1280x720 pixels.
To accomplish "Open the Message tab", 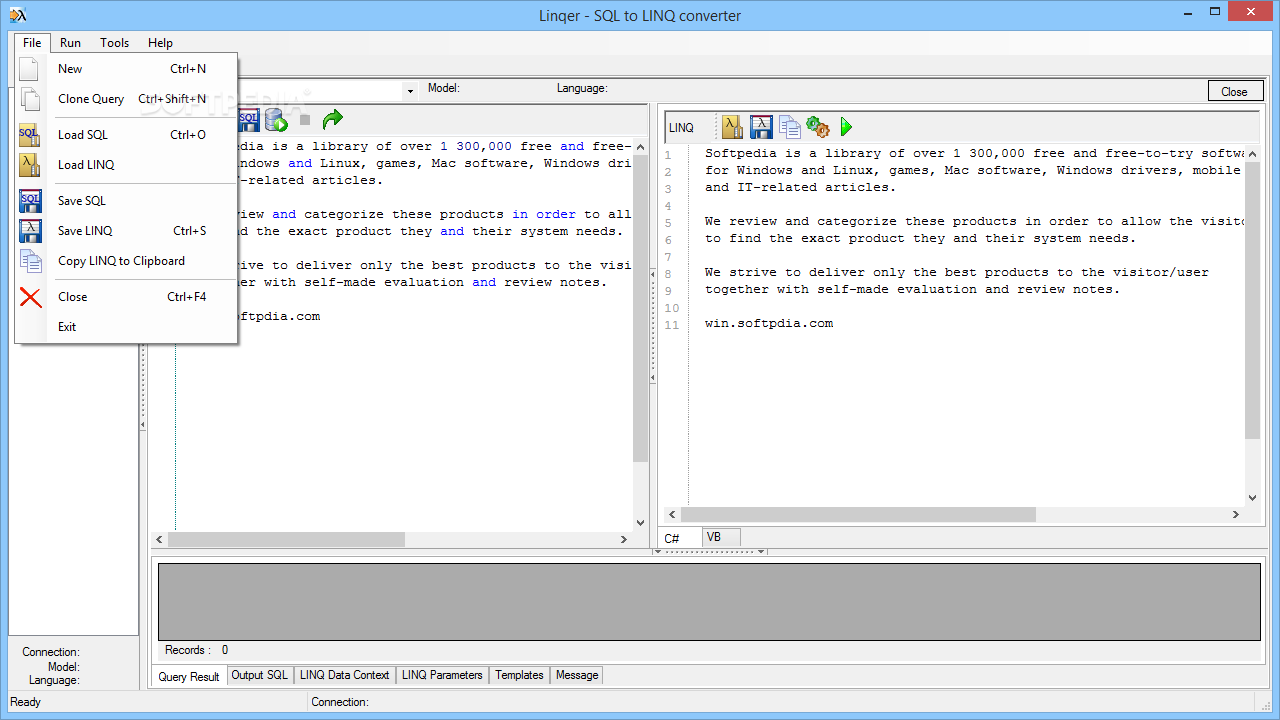I will pos(577,675).
